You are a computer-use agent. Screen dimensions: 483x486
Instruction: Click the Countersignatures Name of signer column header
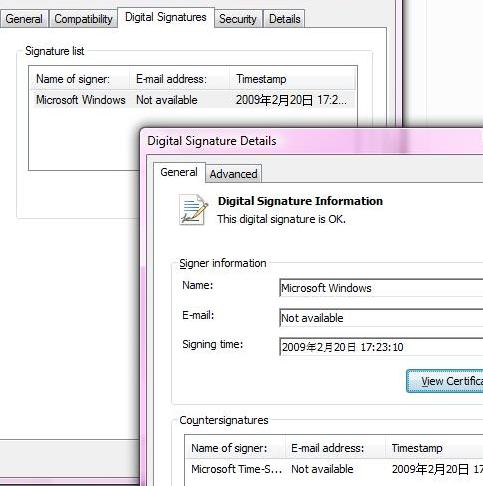click(235, 448)
